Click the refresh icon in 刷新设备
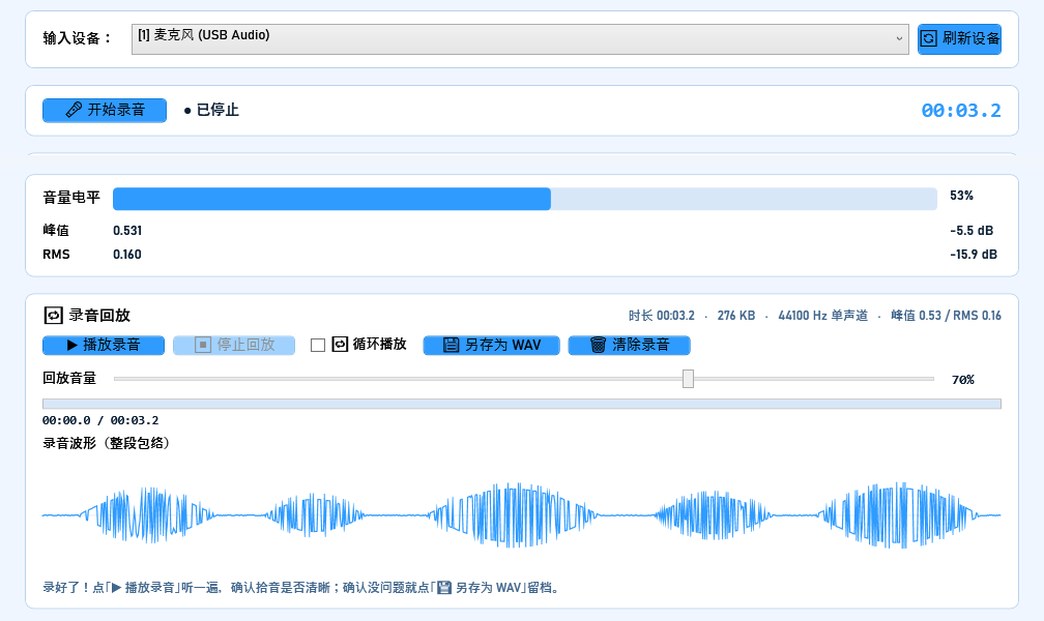 (928, 39)
